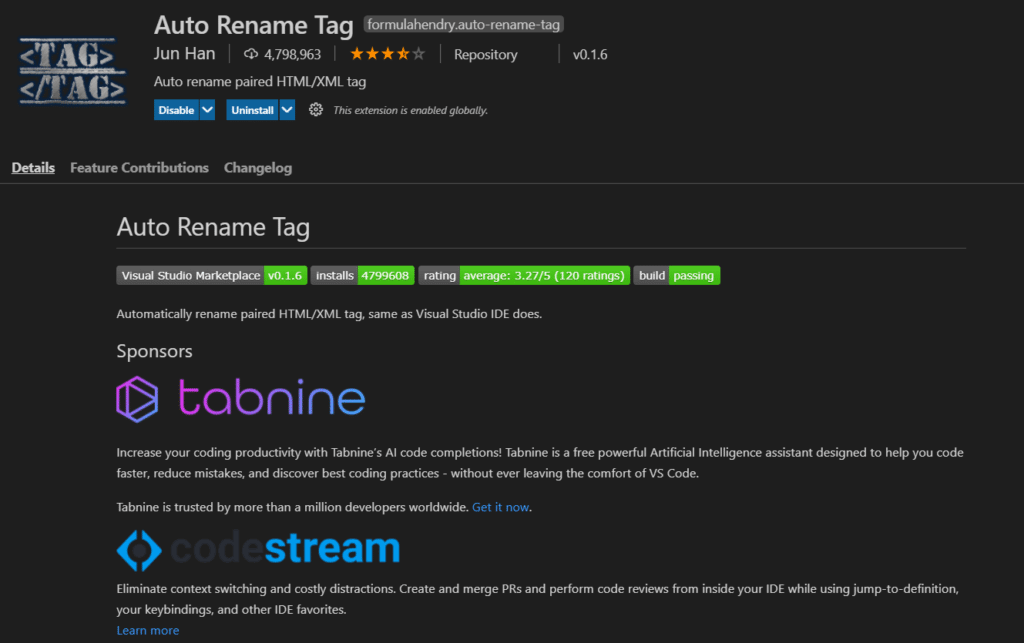Click the install count 4,798,963

pyautogui.click(x=293, y=55)
